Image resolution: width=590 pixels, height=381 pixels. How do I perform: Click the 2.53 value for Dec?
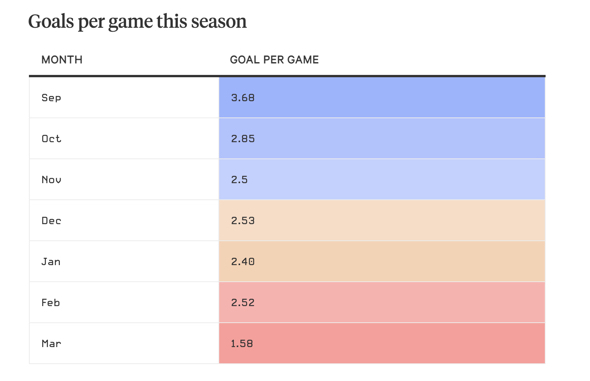(x=243, y=221)
